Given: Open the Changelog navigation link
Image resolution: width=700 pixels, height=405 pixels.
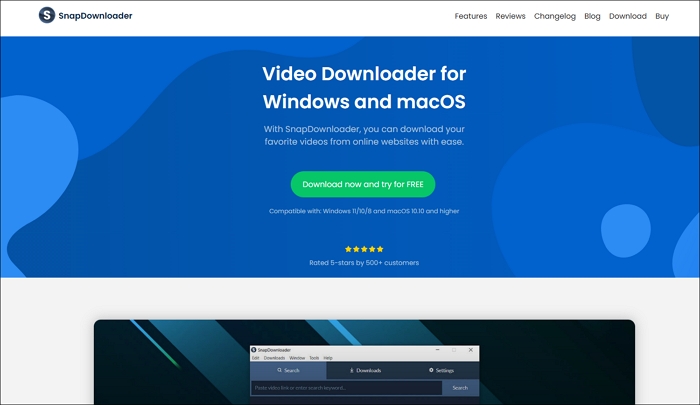Looking at the screenshot, I should [x=554, y=16].
